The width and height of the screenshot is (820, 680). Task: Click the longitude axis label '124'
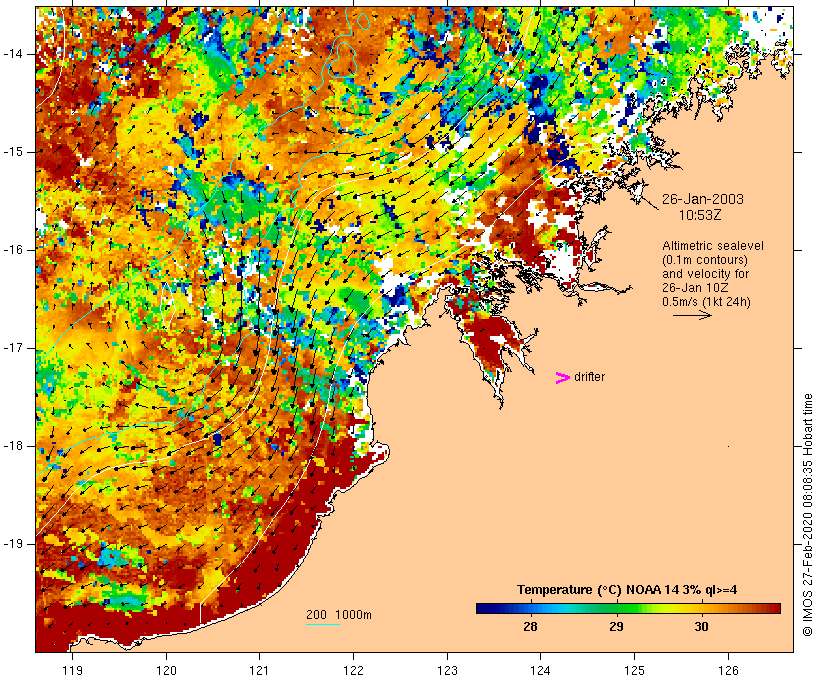pyautogui.click(x=540, y=670)
